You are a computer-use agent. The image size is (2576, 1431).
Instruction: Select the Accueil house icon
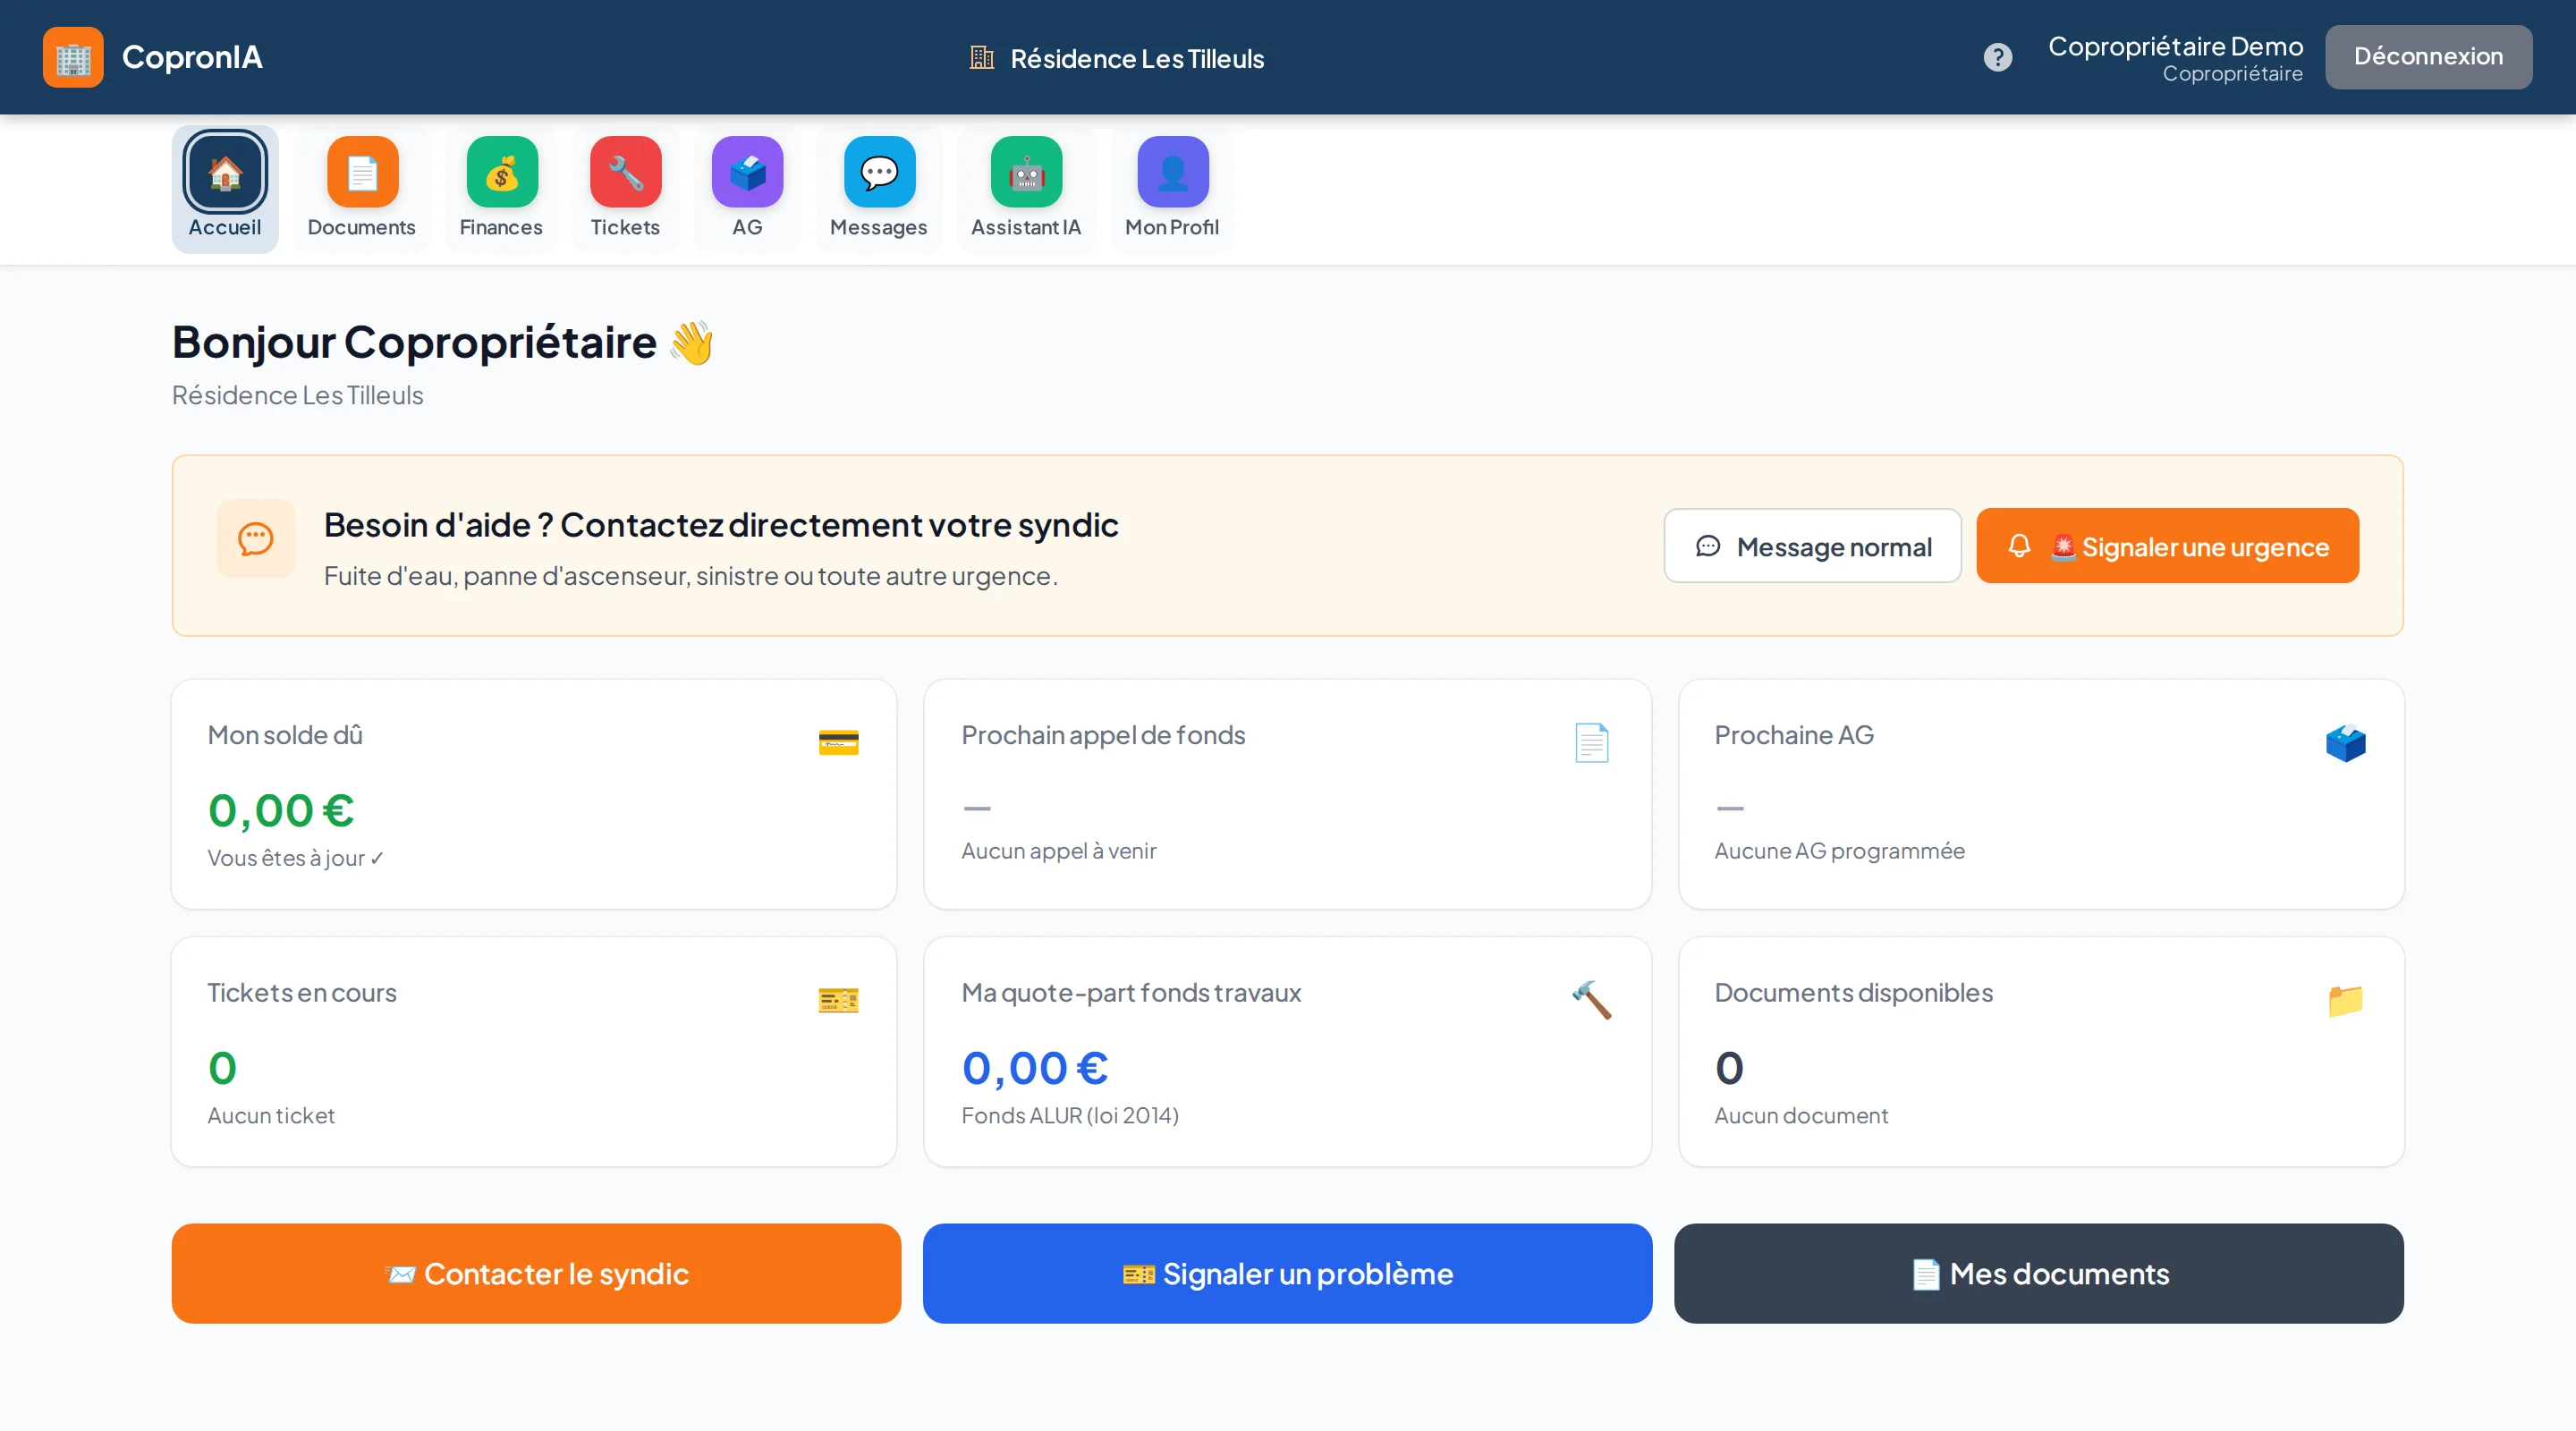click(225, 172)
